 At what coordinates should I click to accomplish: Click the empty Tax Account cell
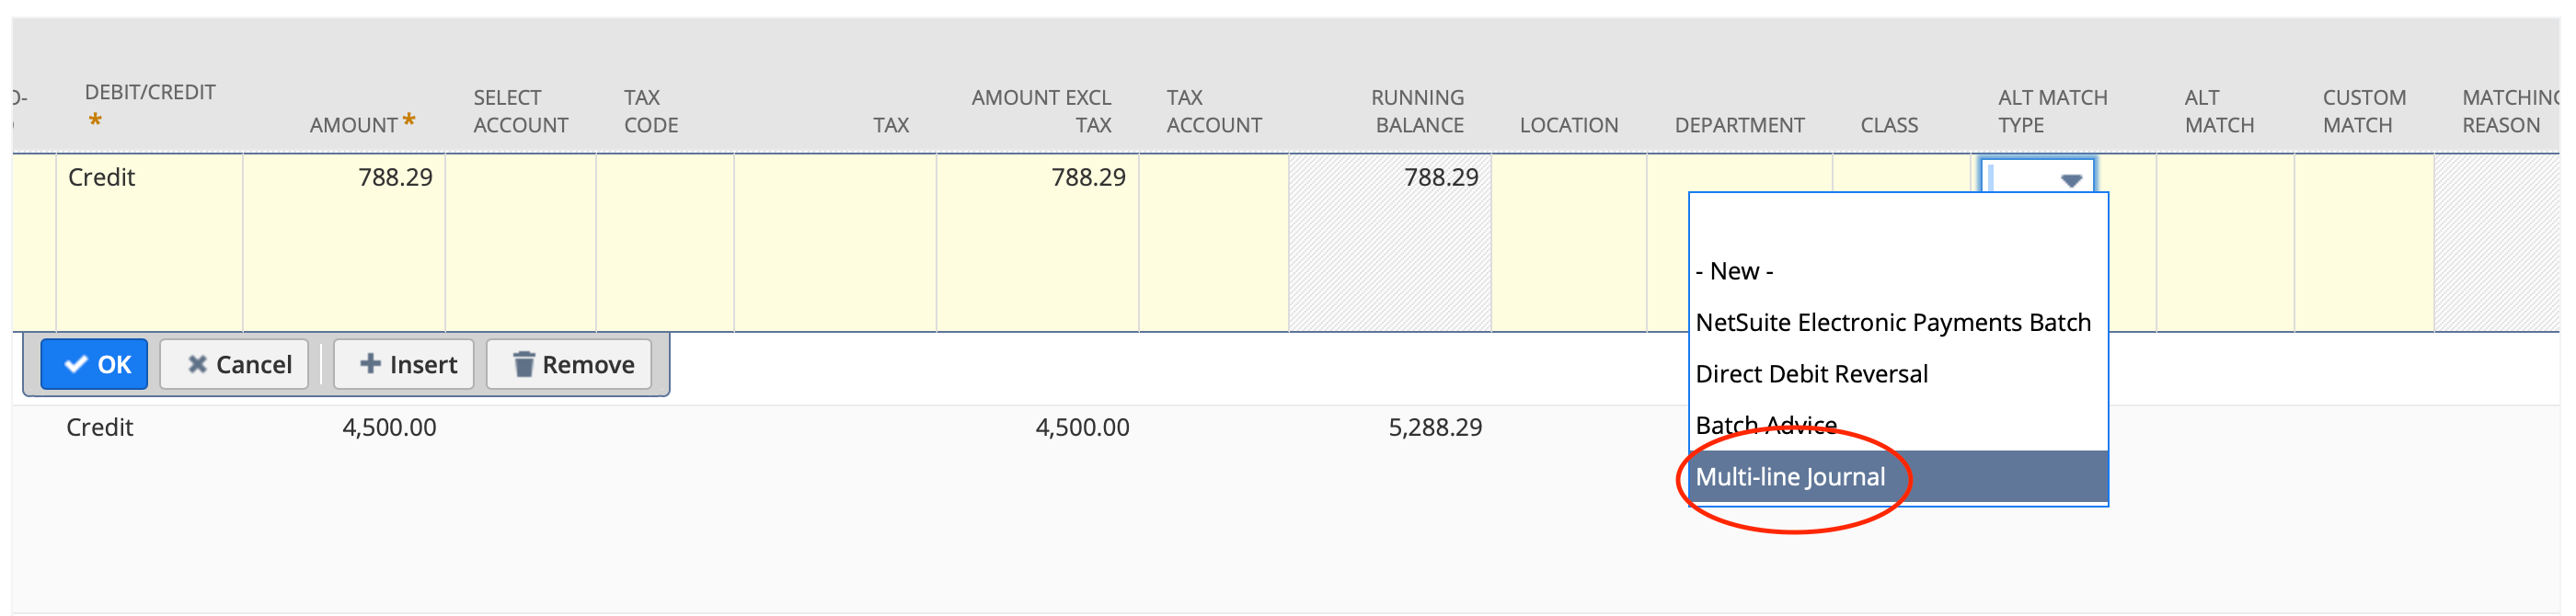coord(1214,242)
